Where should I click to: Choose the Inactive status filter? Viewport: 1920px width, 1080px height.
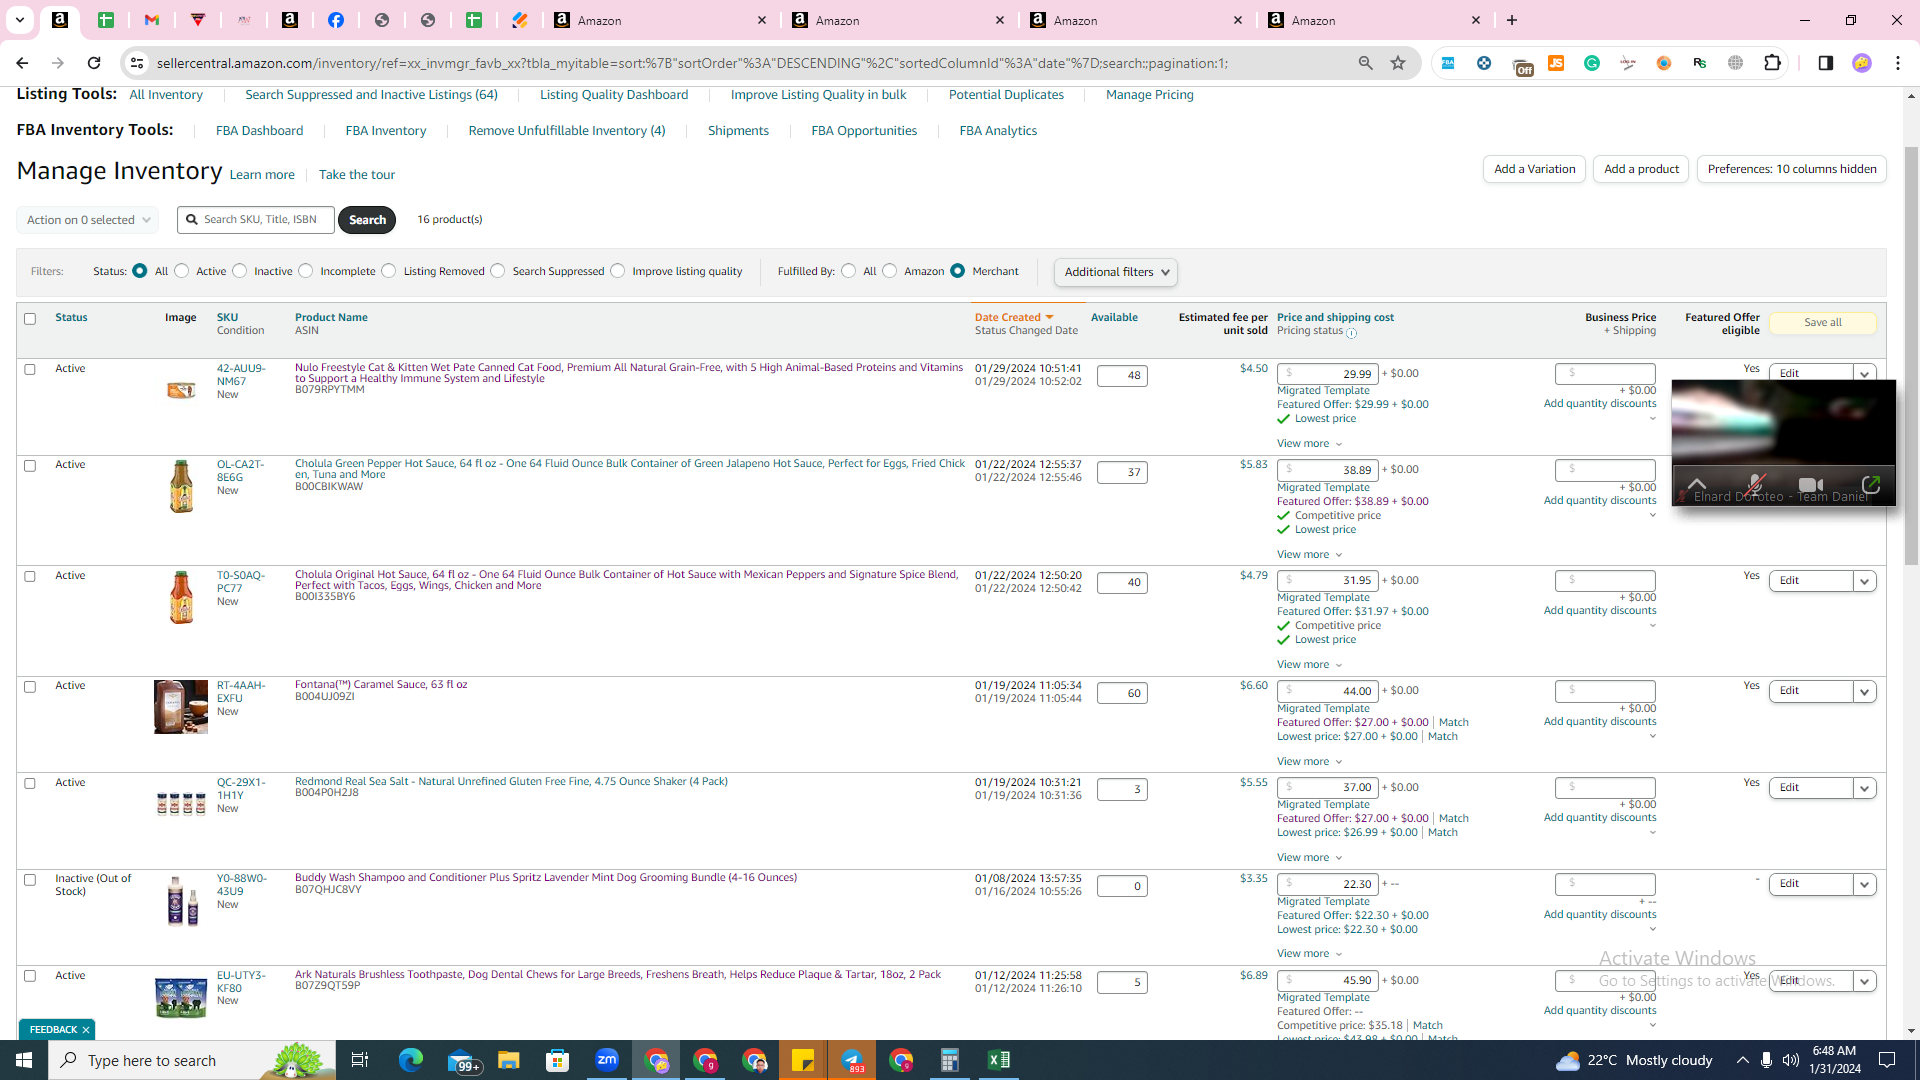tap(239, 271)
